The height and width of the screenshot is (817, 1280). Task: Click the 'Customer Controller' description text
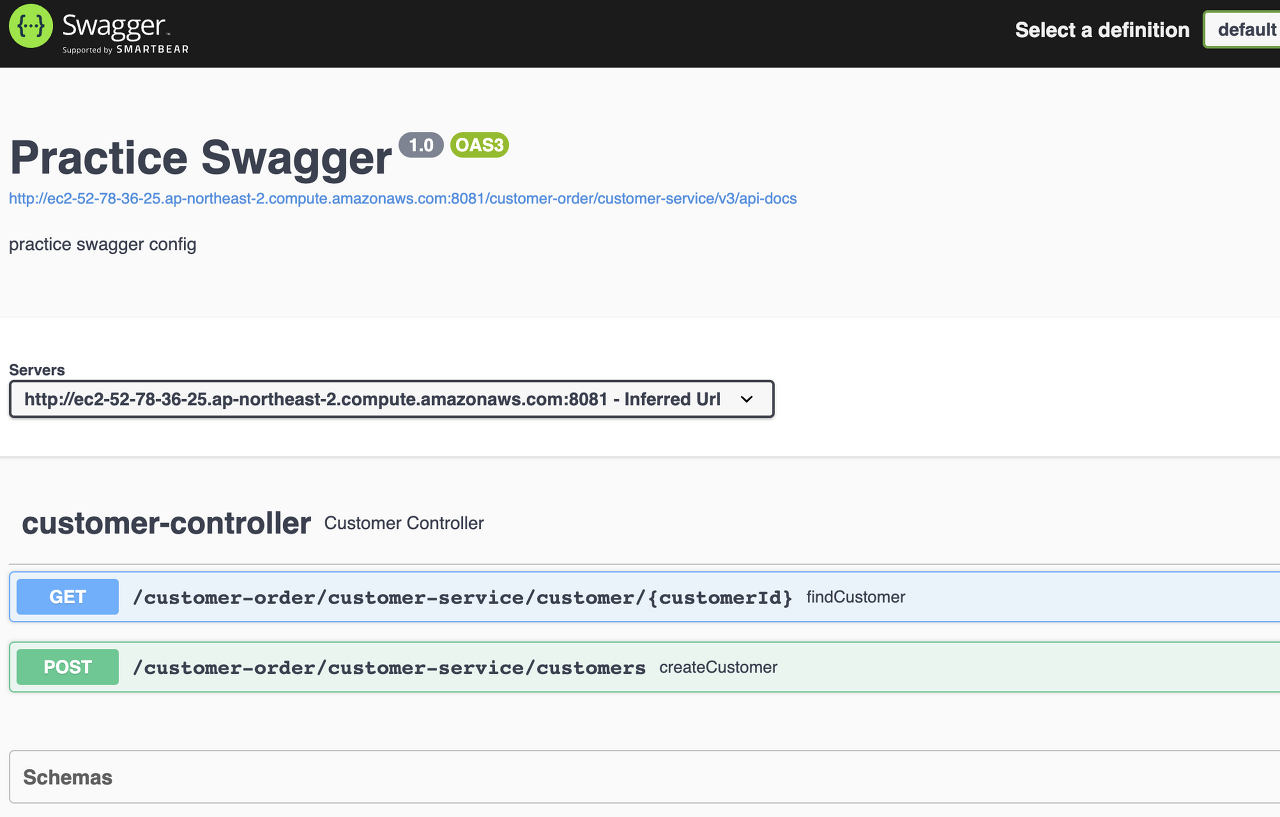[404, 523]
